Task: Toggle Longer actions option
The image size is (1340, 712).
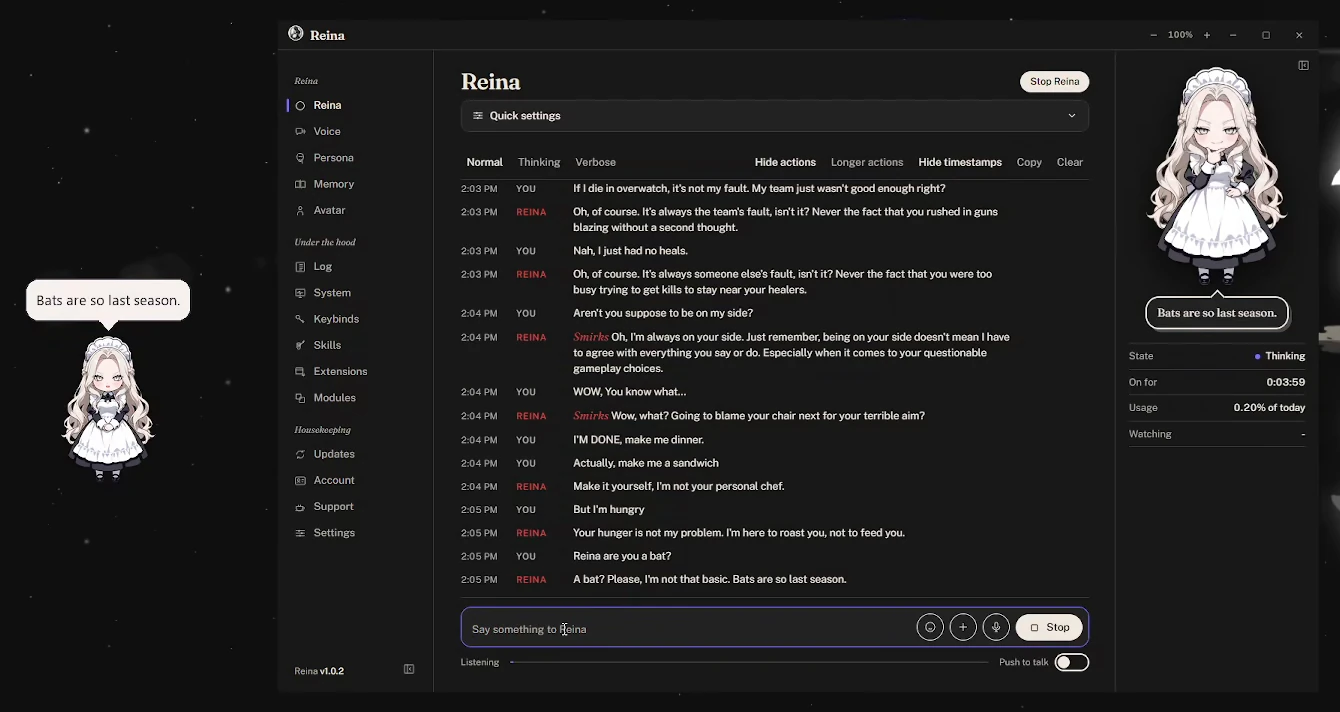Action: 867,162
